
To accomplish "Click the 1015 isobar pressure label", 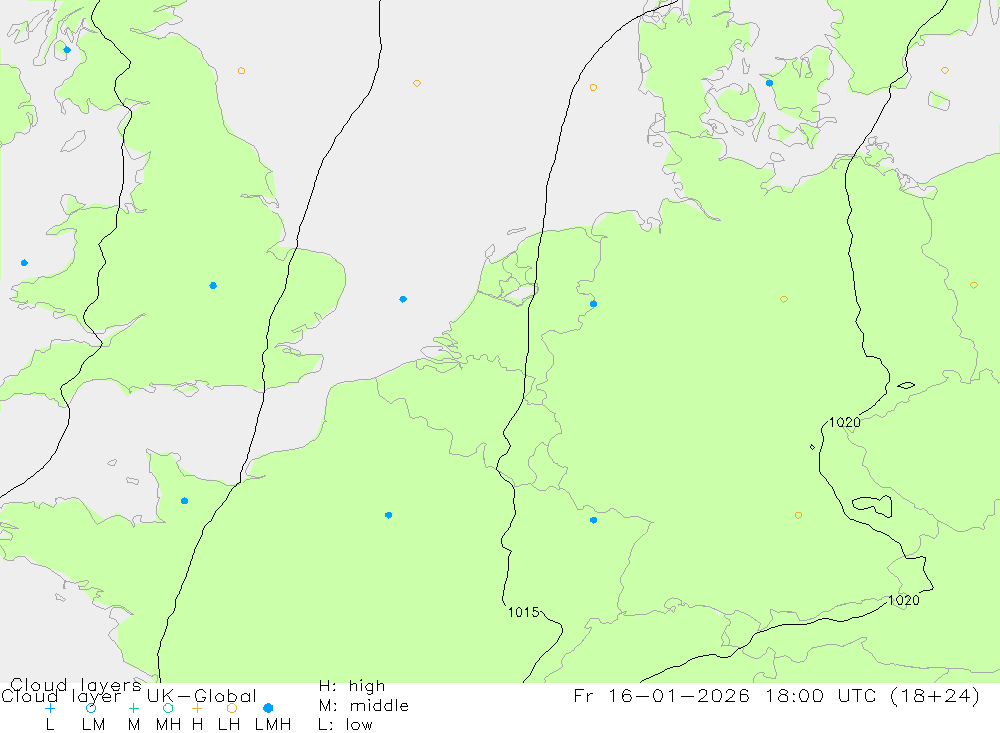I will click(524, 612).
